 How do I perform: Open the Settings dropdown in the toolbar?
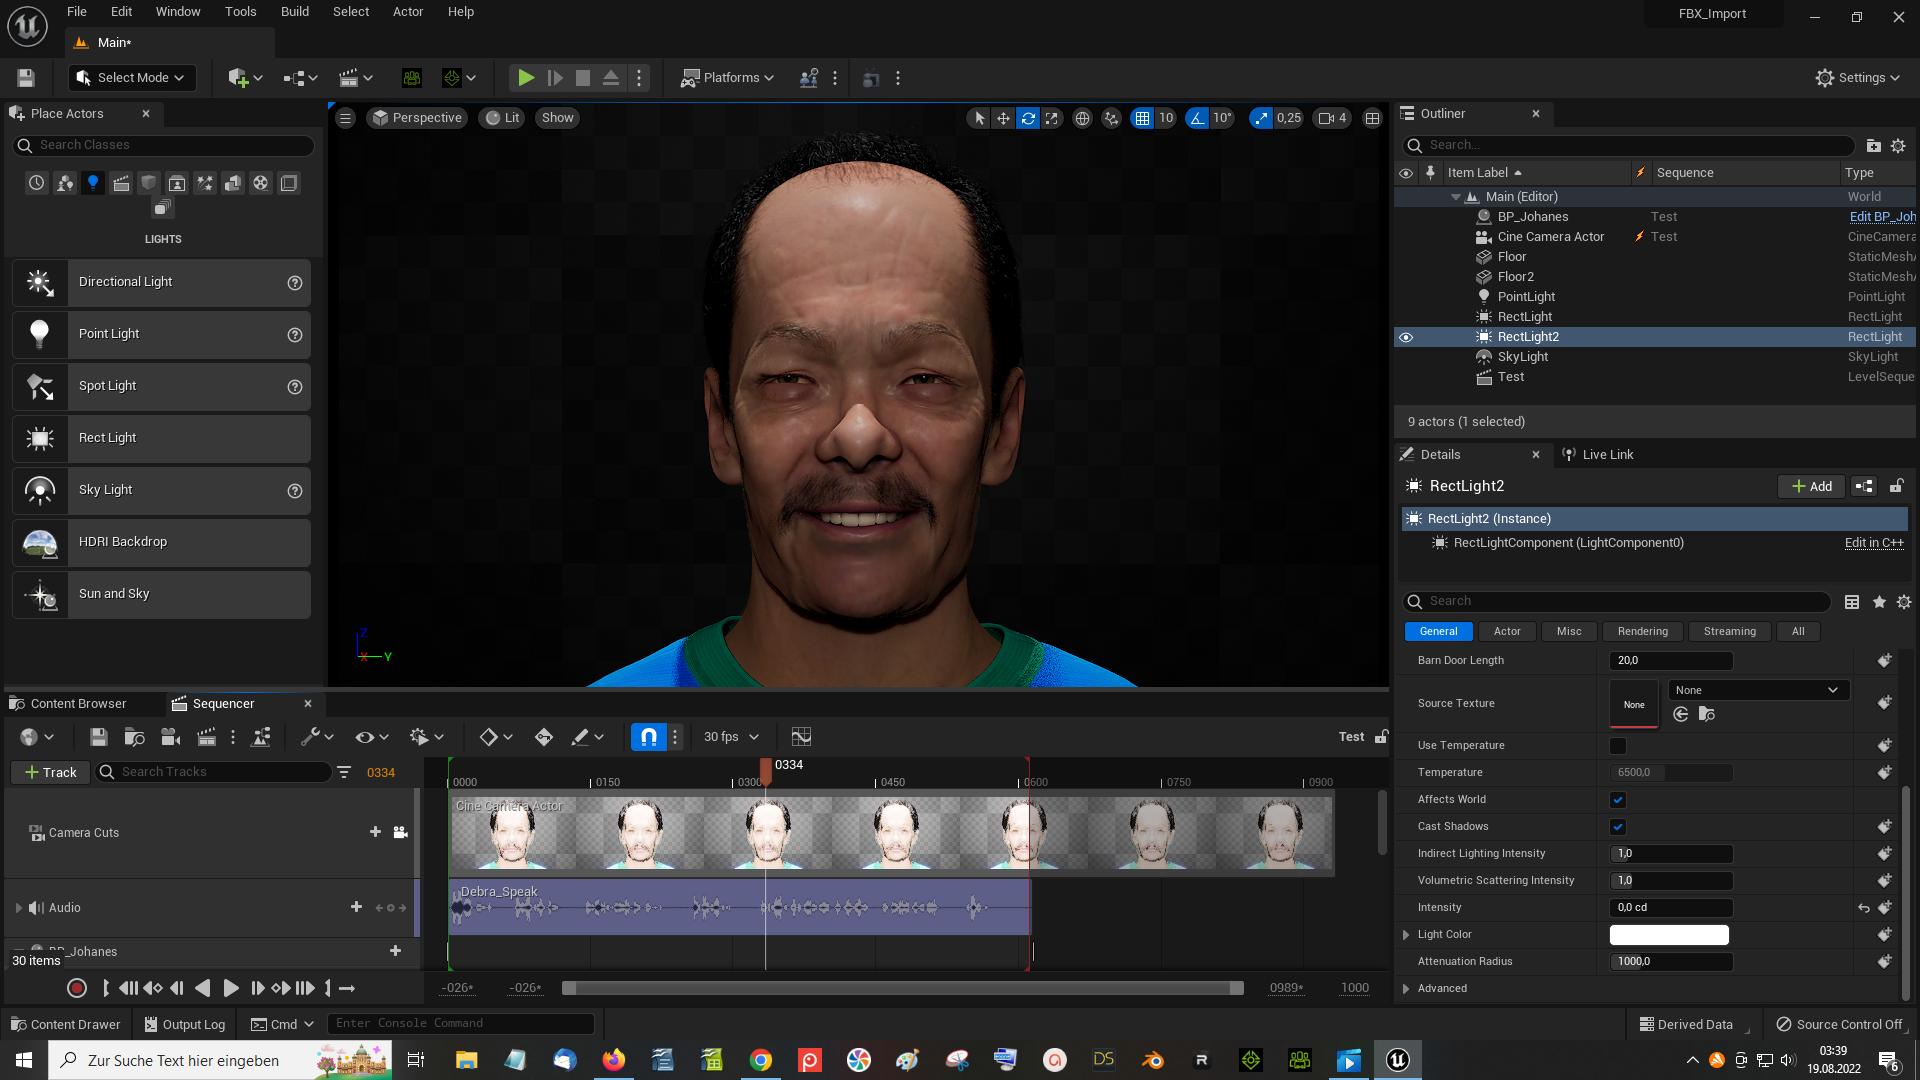click(1857, 78)
